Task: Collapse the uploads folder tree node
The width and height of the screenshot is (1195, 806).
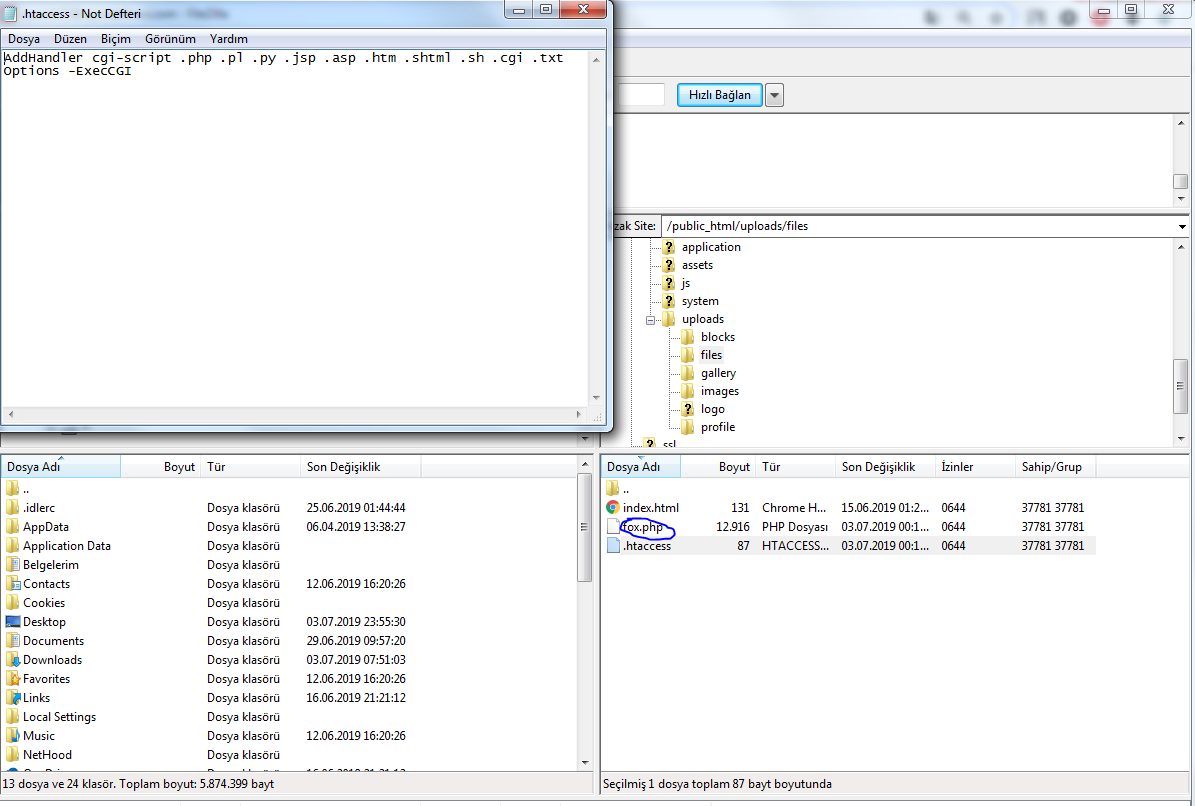Action: 650,320
